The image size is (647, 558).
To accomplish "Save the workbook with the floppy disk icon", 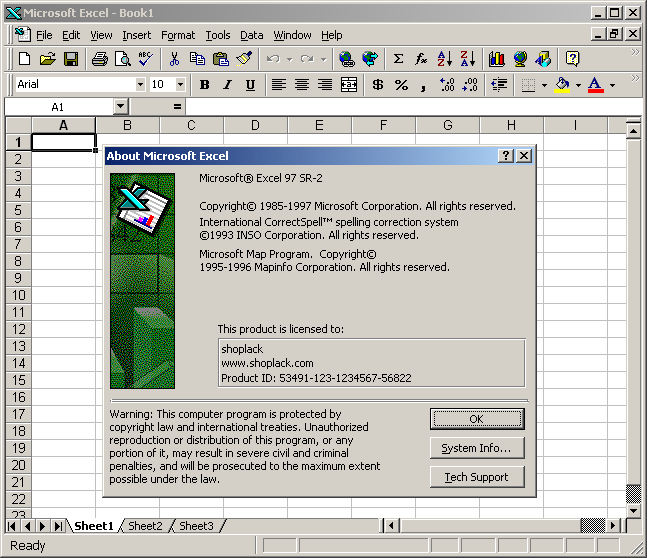I will [x=71, y=59].
